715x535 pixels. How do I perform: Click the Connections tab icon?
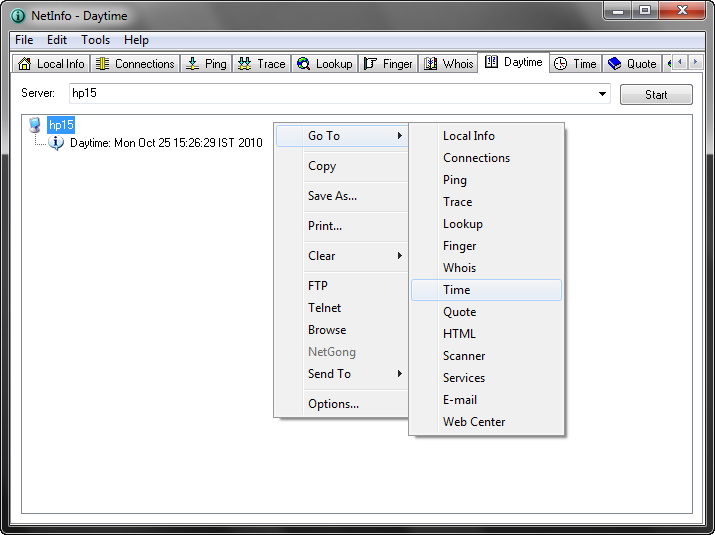pyautogui.click(x=102, y=64)
